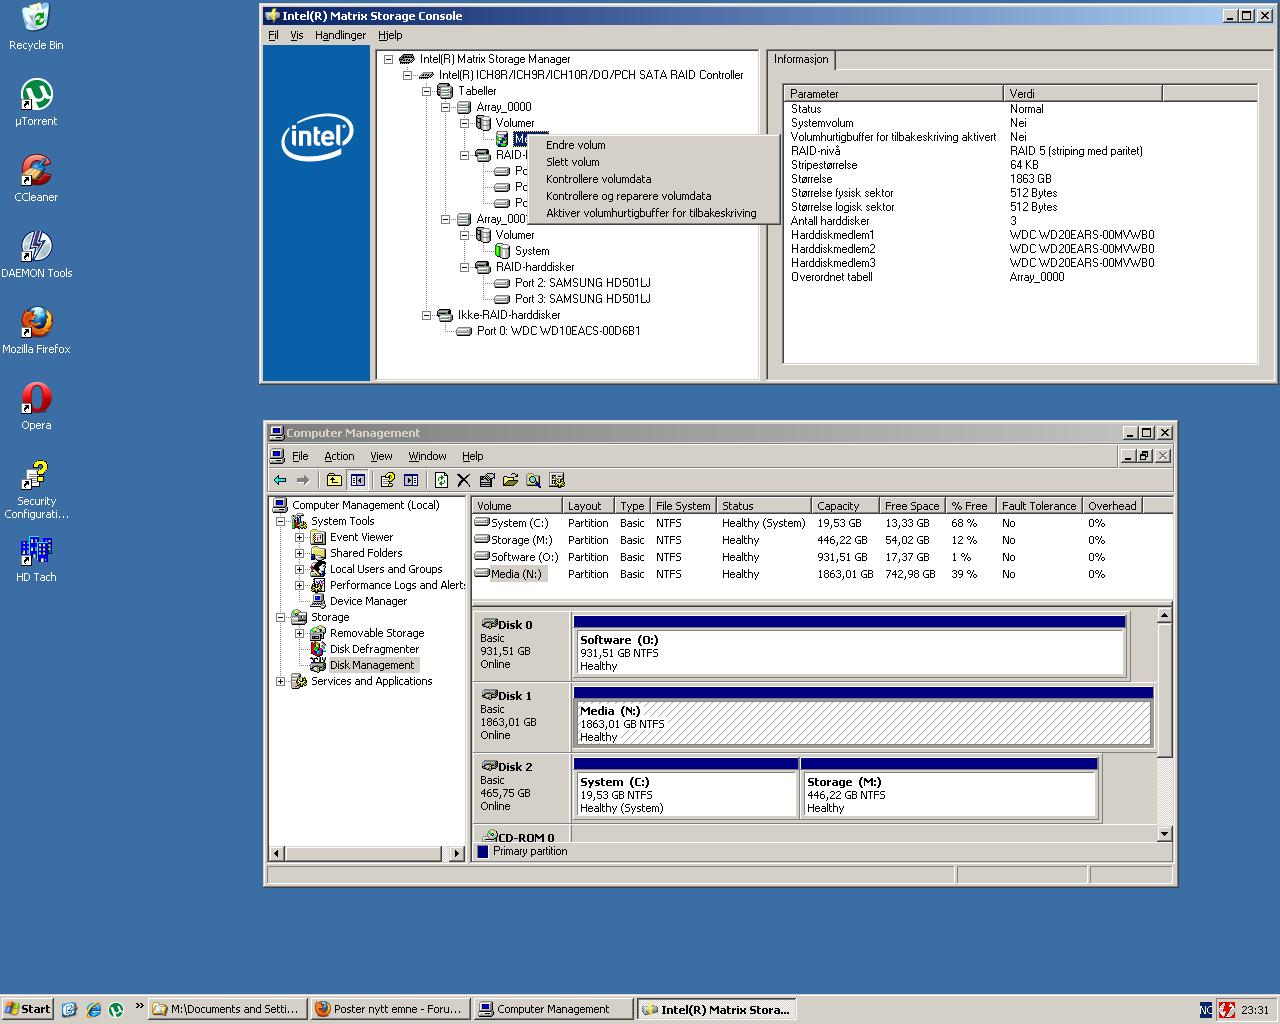Open Handlinger menu in Intel console
Viewport: 1280px width, 1024px height.
click(x=340, y=35)
